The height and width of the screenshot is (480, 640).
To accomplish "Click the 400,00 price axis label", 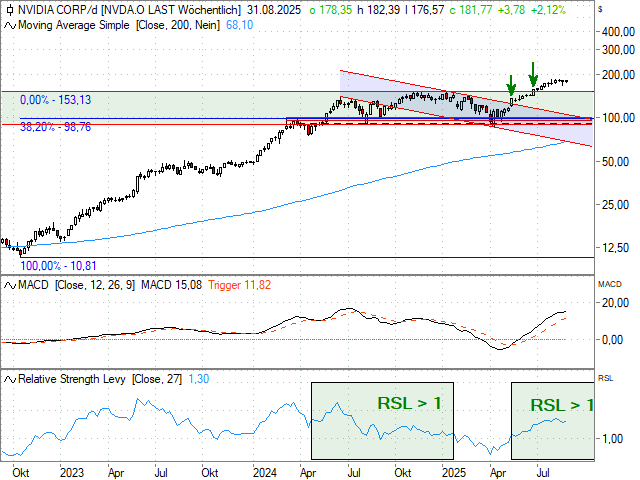I will [x=618, y=31].
